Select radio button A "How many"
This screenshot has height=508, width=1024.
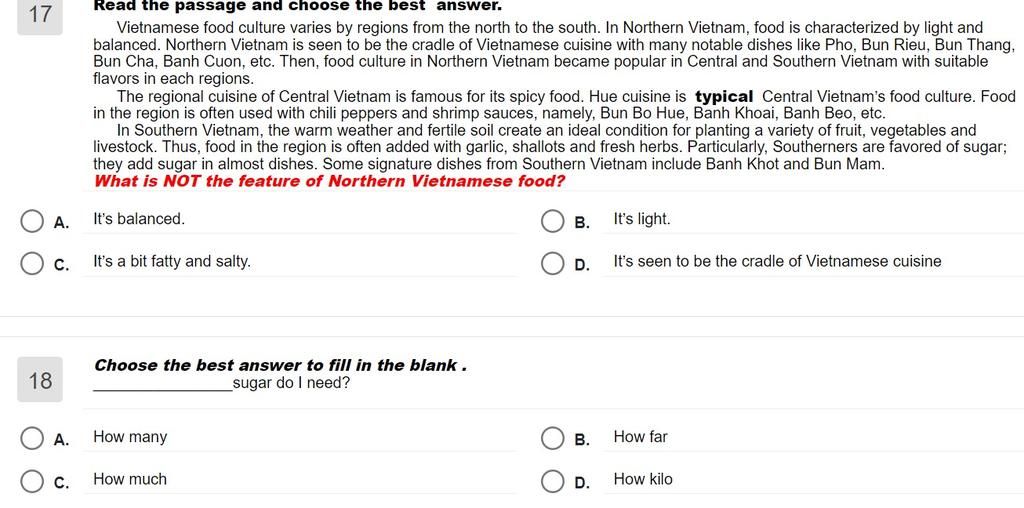tap(31, 439)
